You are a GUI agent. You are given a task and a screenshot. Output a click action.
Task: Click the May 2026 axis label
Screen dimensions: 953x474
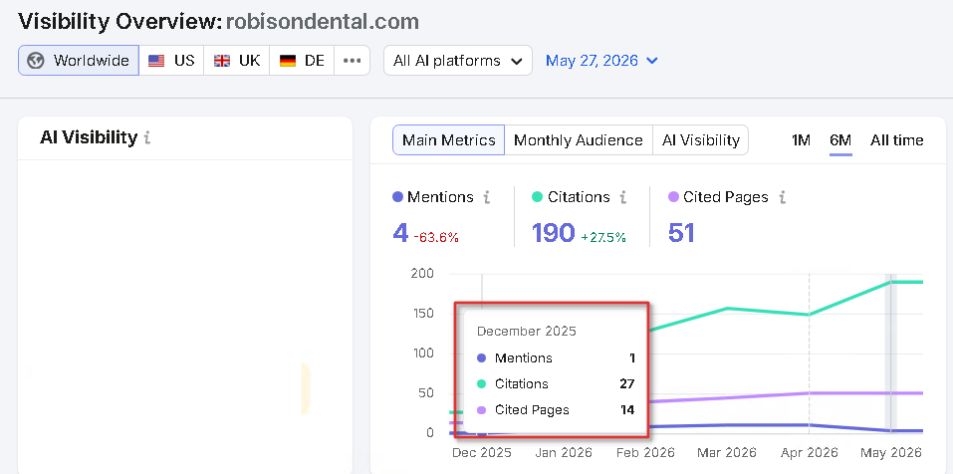pyautogui.click(x=891, y=453)
